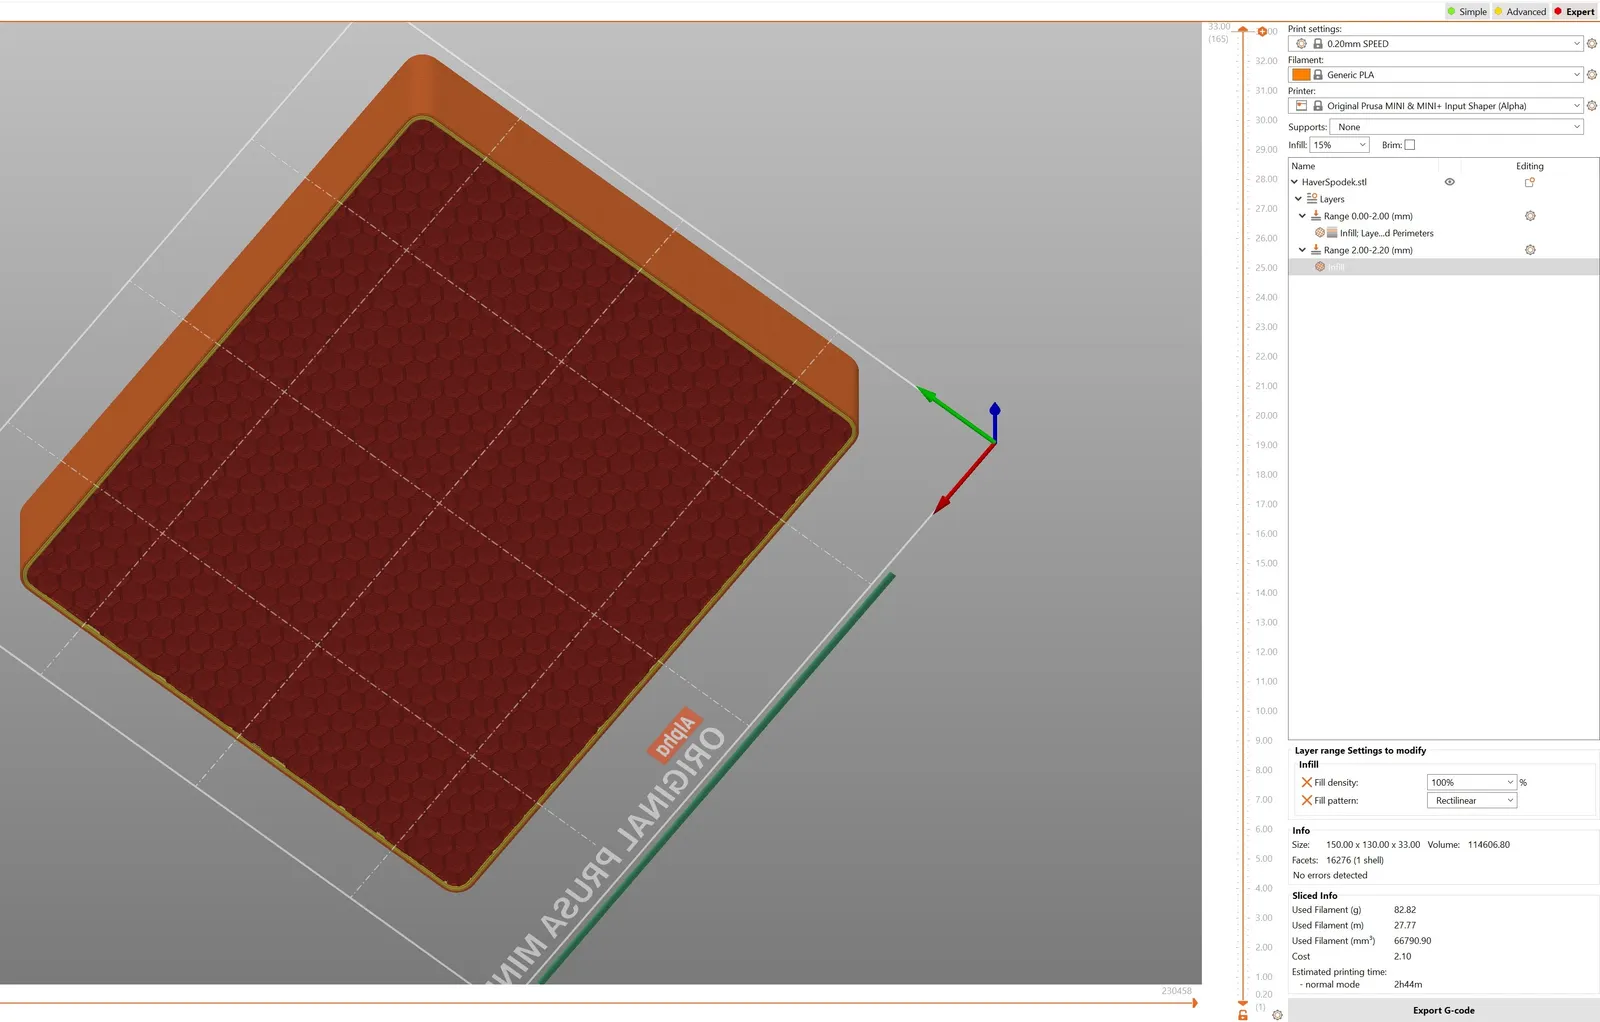Click slider settings cog at bottom of ruler
The height and width of the screenshot is (1022, 1600).
point(1277,1014)
